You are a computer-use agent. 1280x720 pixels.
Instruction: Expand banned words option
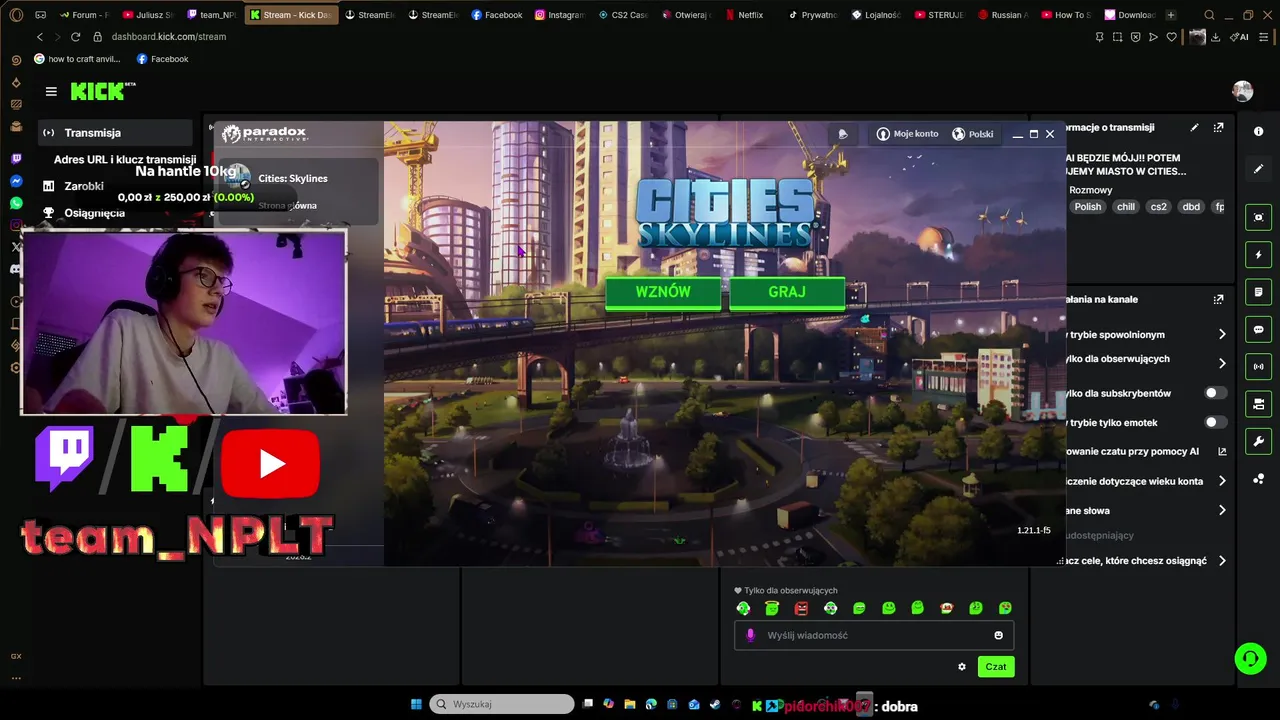pos(1222,510)
